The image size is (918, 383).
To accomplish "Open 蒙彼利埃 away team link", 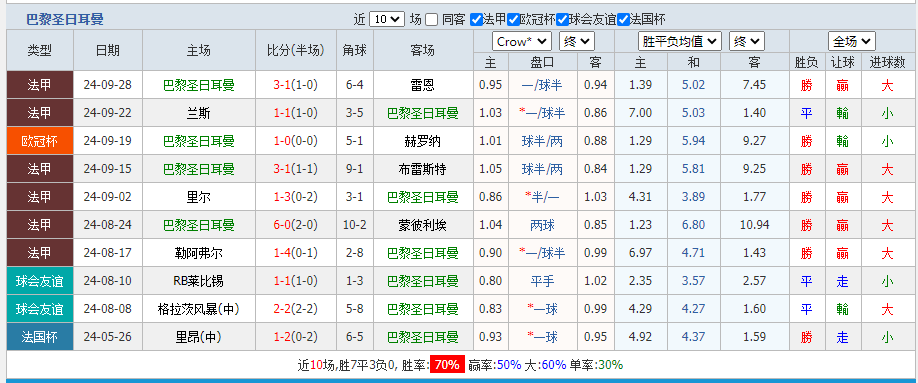I will [423, 225].
